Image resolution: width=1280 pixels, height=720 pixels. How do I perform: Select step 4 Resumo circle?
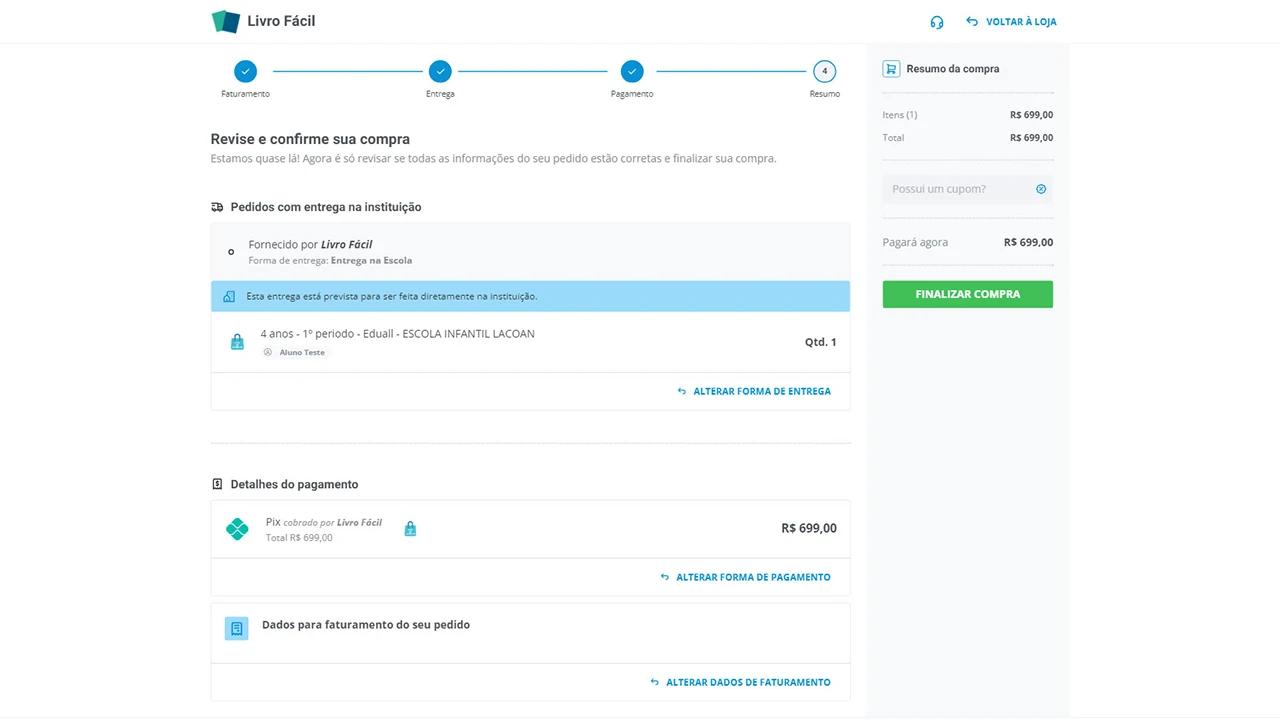click(x=824, y=71)
